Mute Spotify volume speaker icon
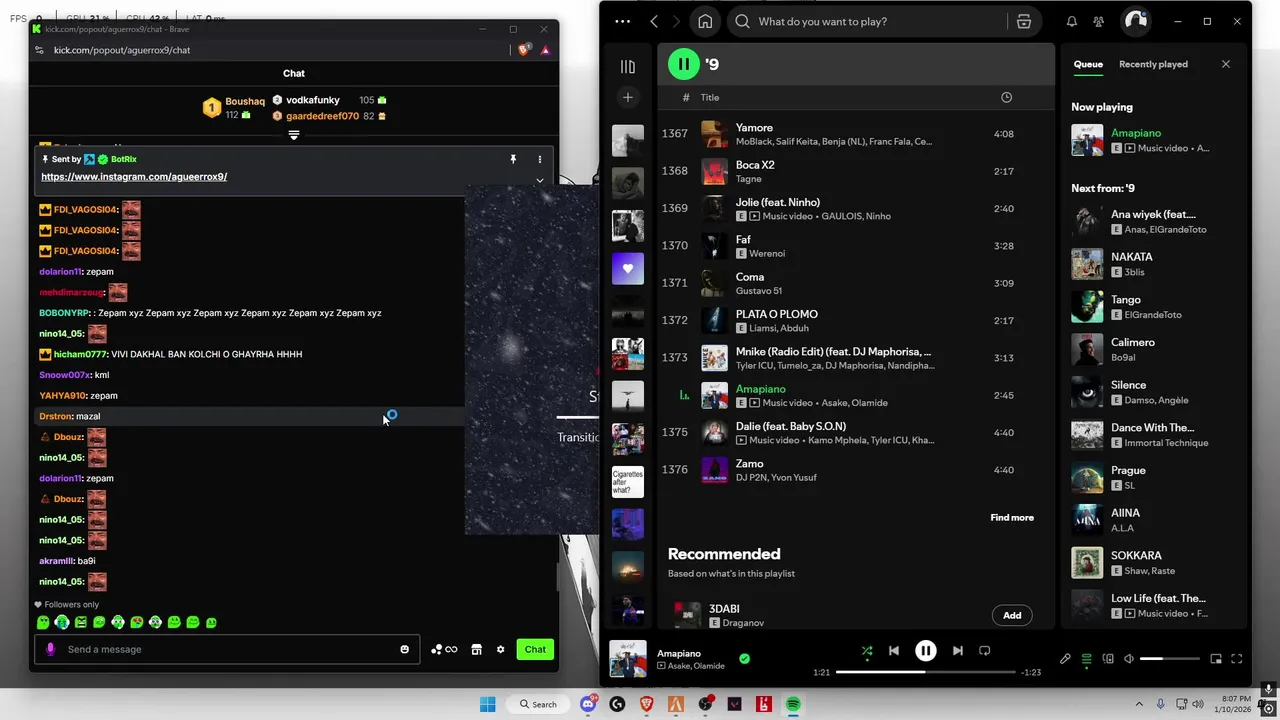1280x720 pixels. 1129,659
